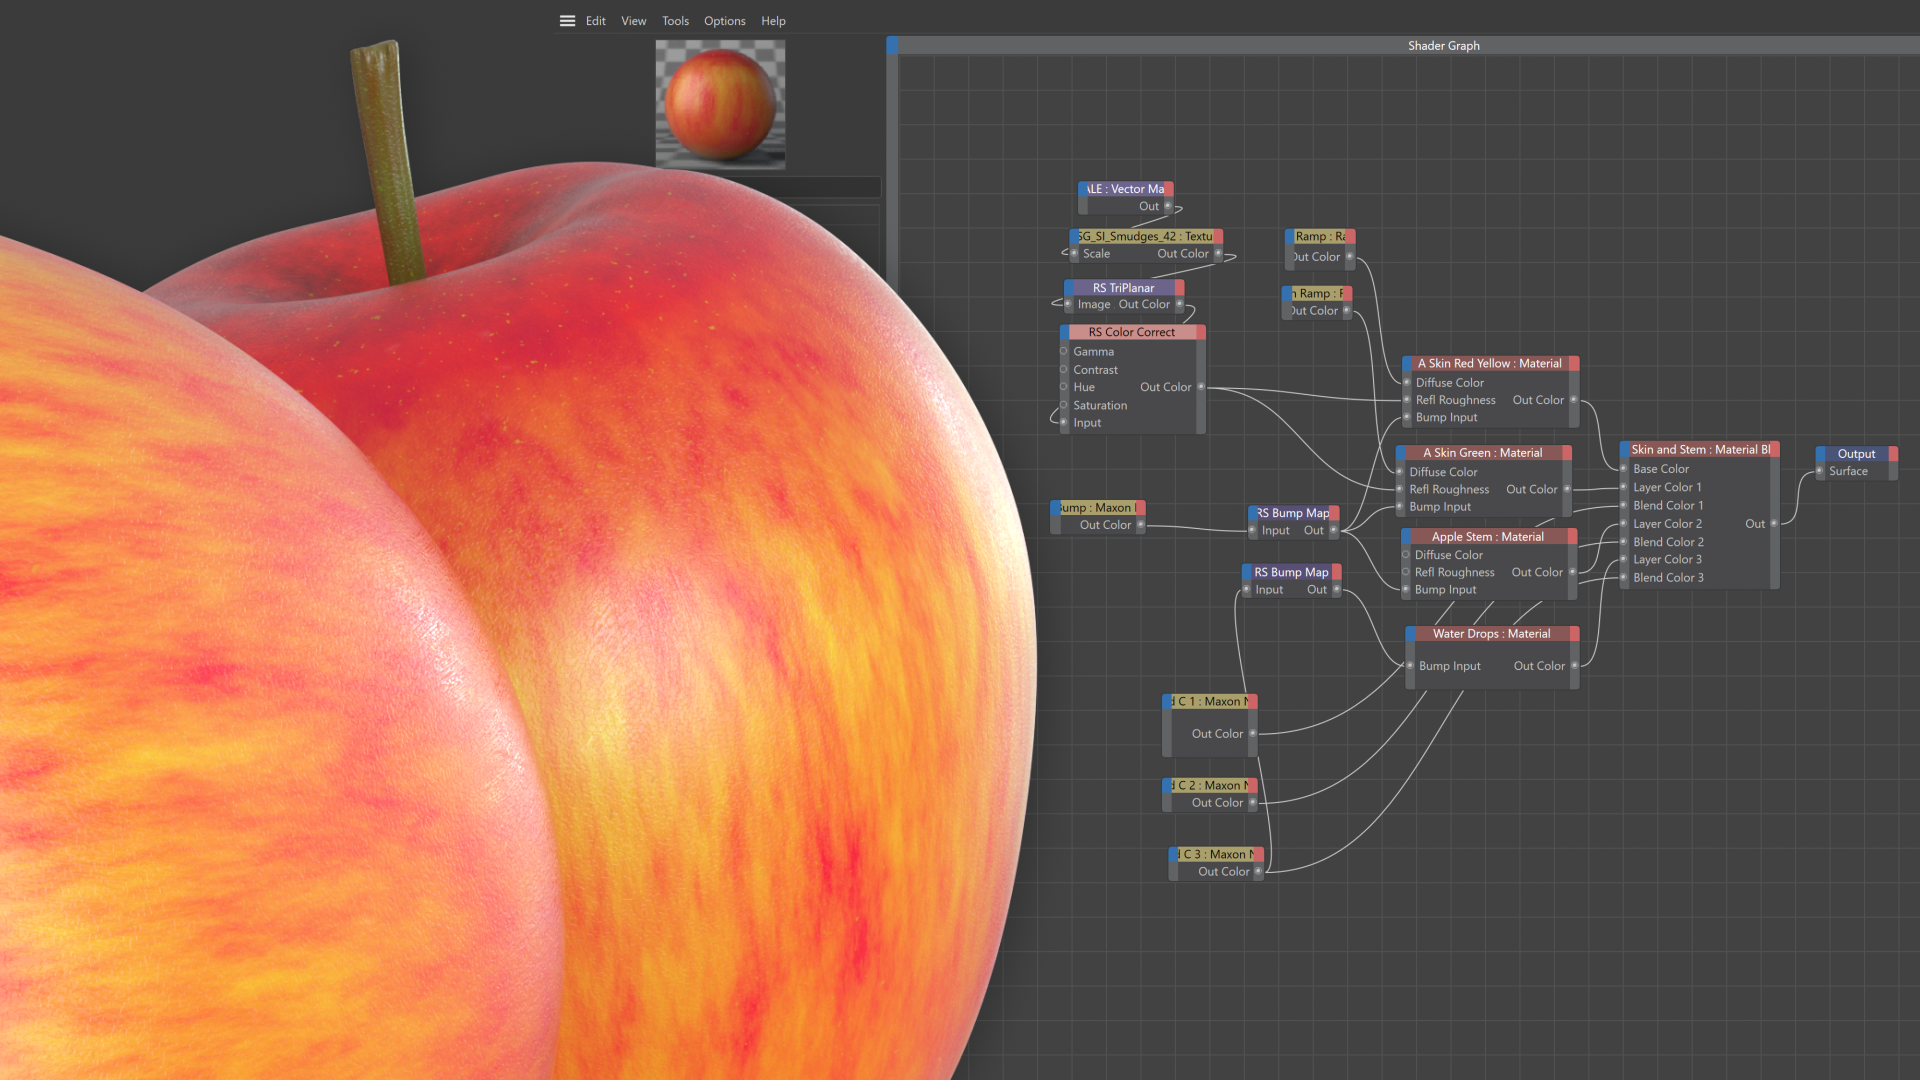The image size is (1920, 1080).
Task: Open the hamburger menu icon
Action: 567,20
